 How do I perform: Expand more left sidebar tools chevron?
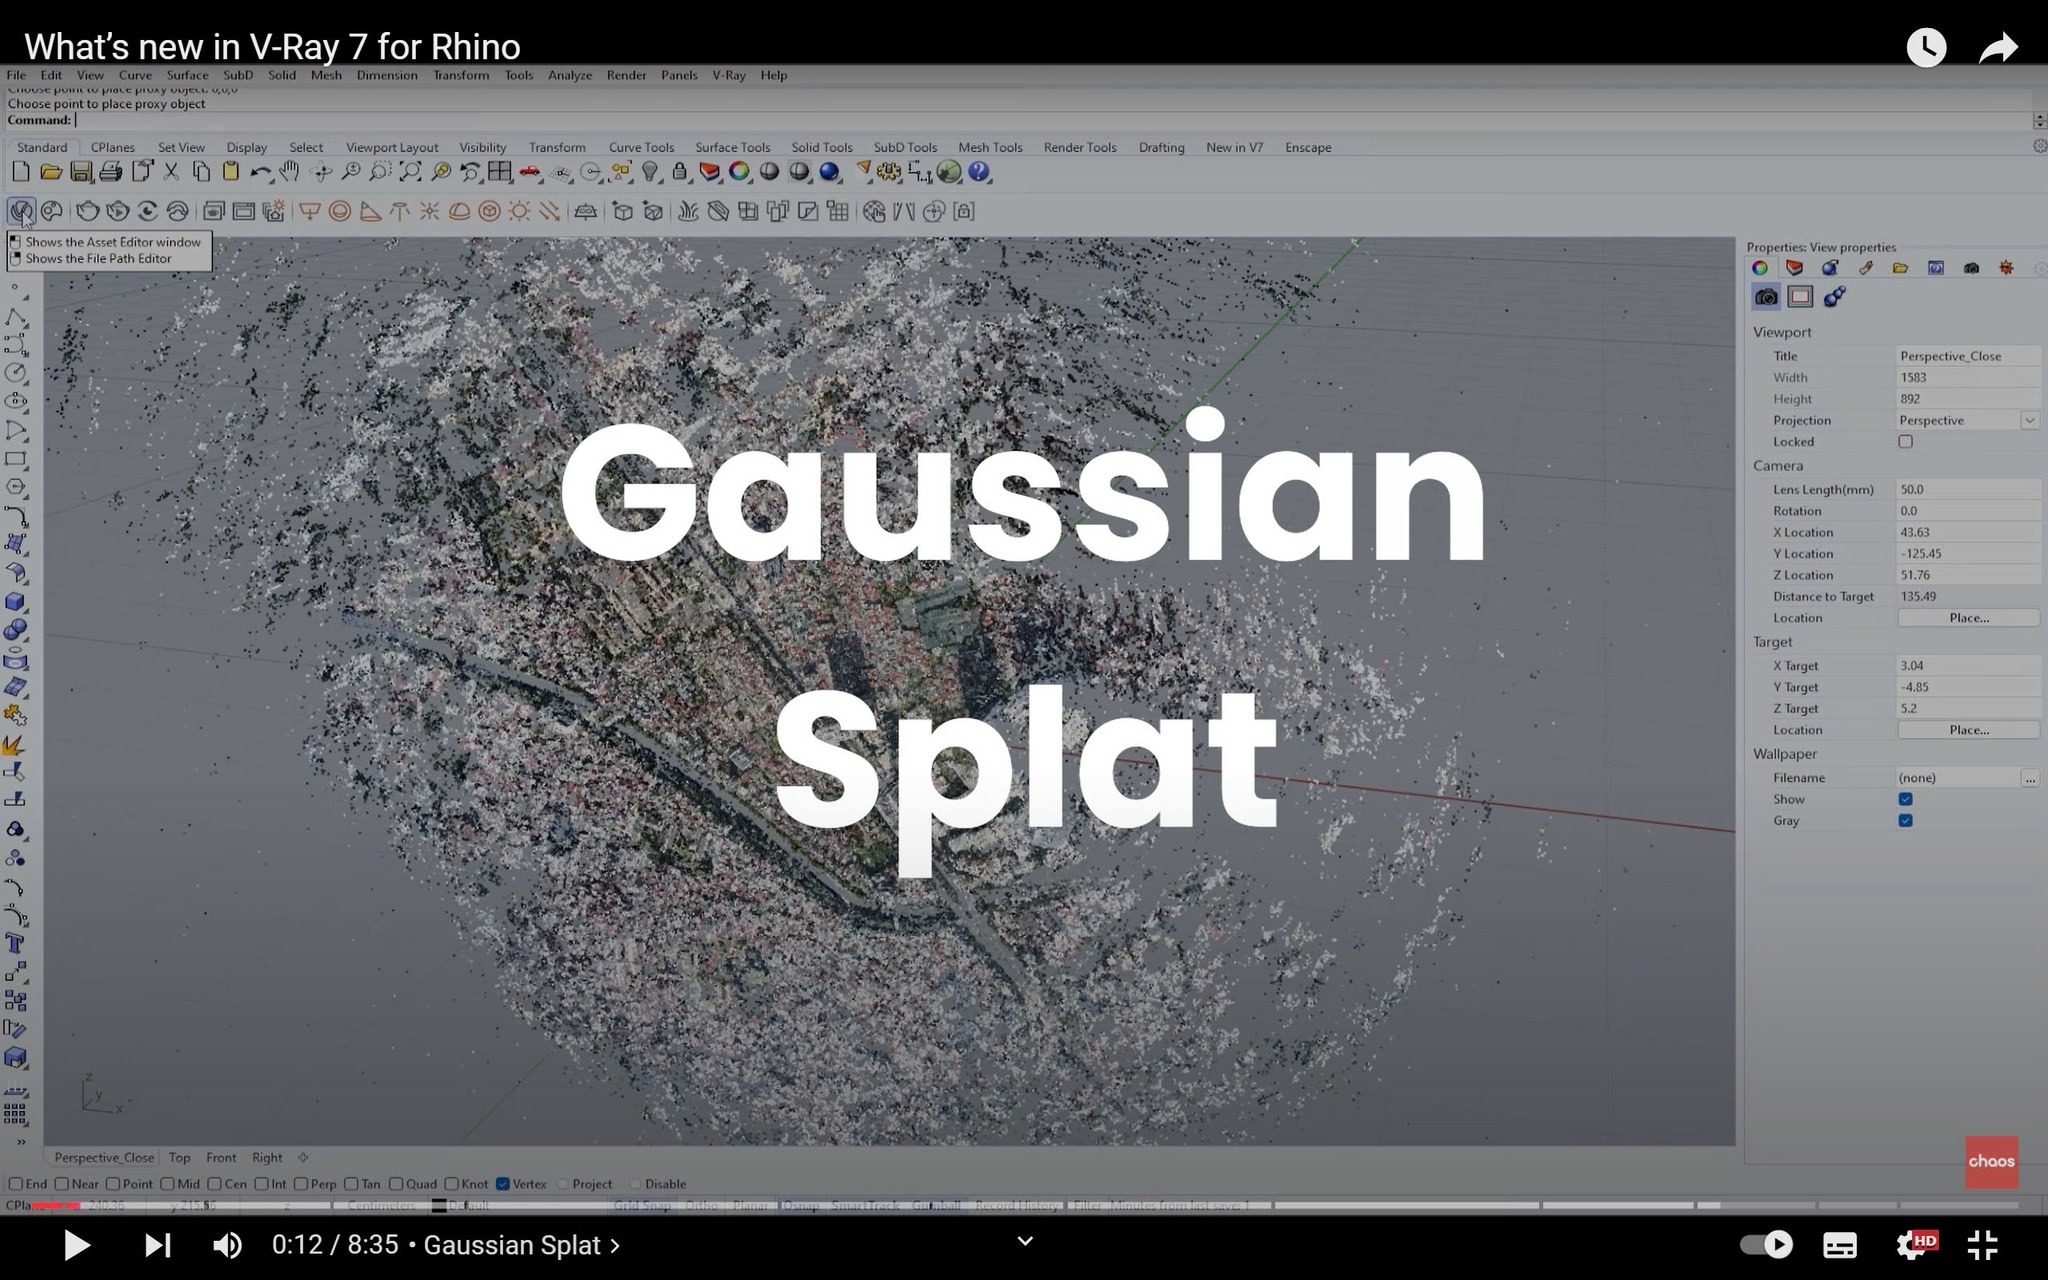click(20, 1141)
